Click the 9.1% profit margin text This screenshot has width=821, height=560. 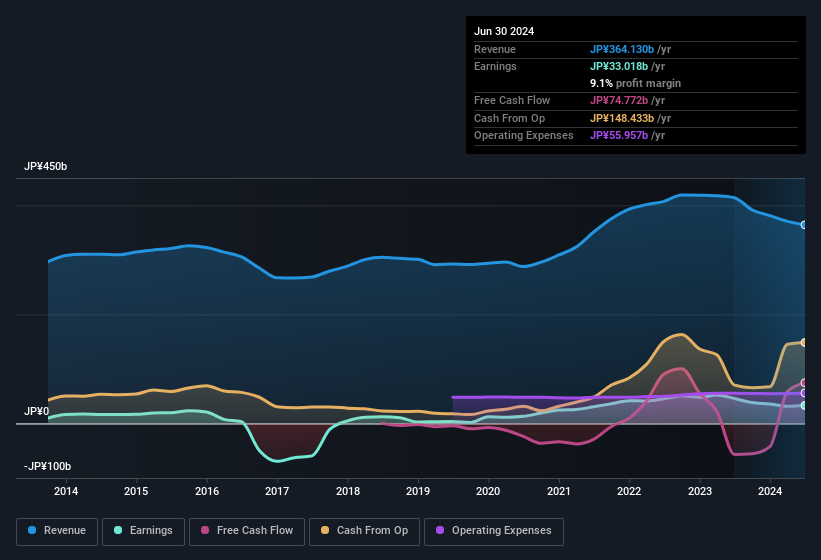636,83
